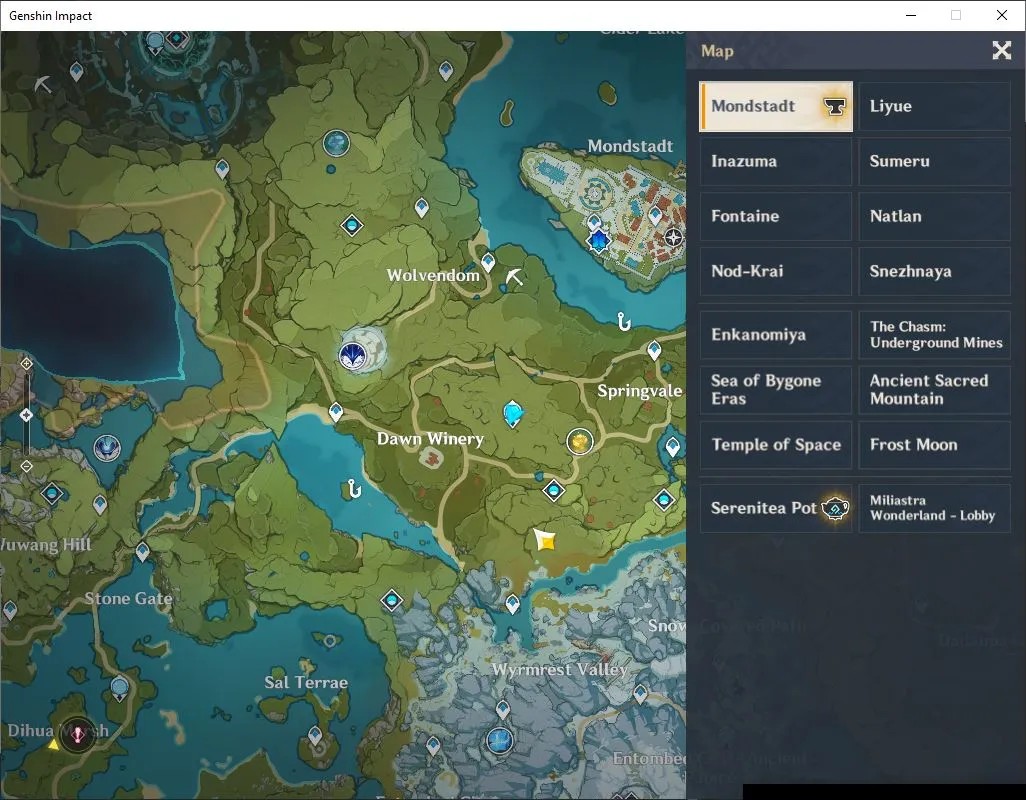Click the mining pickaxe icon near Wolvendom
The height and width of the screenshot is (800, 1026).
[x=514, y=277]
